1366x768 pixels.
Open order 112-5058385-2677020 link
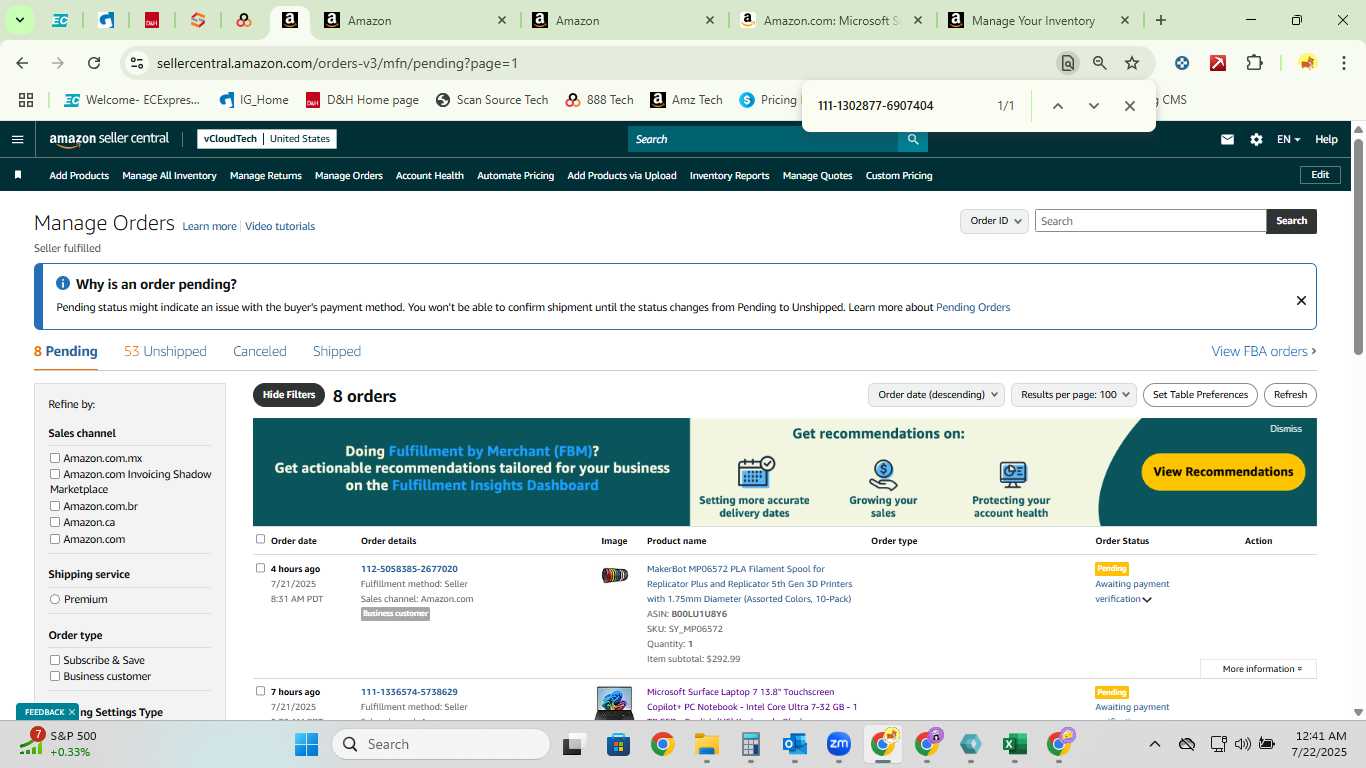pyautogui.click(x=409, y=569)
